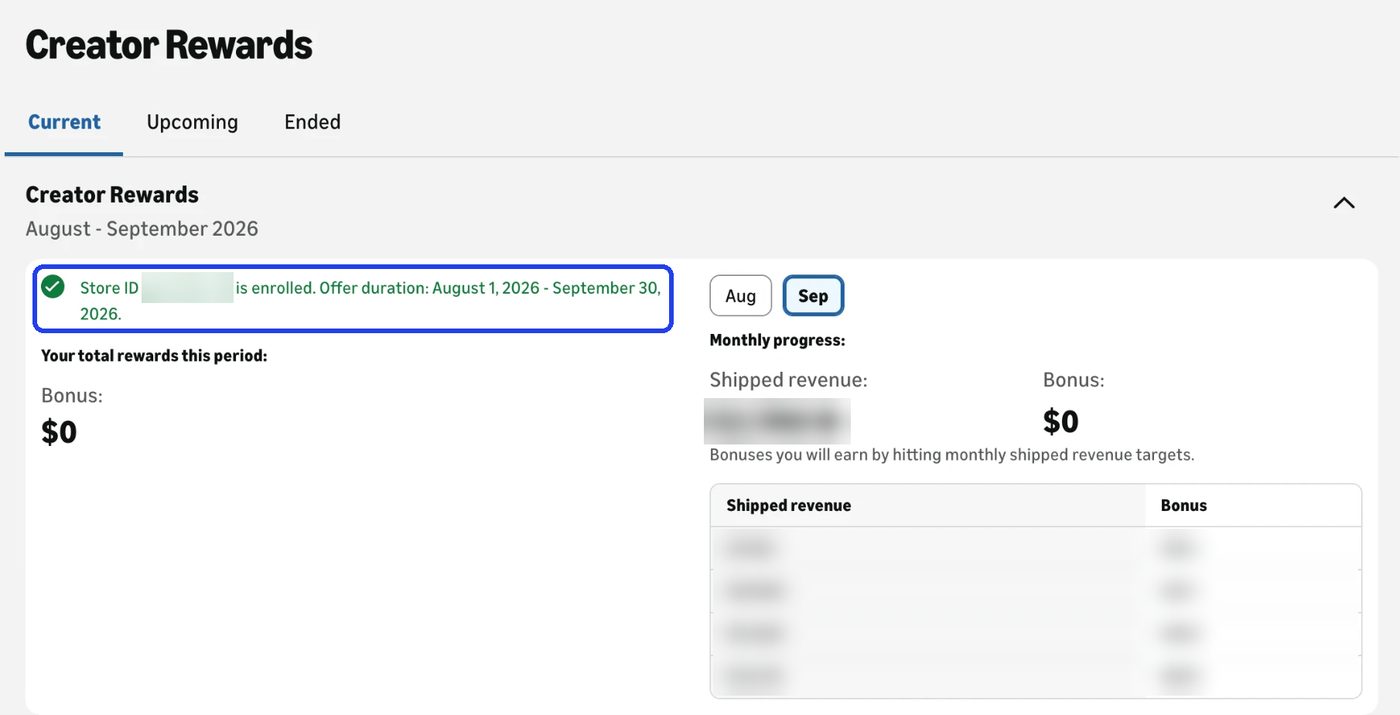Open the Ended tab
This screenshot has width=1400, height=715.
click(x=312, y=122)
